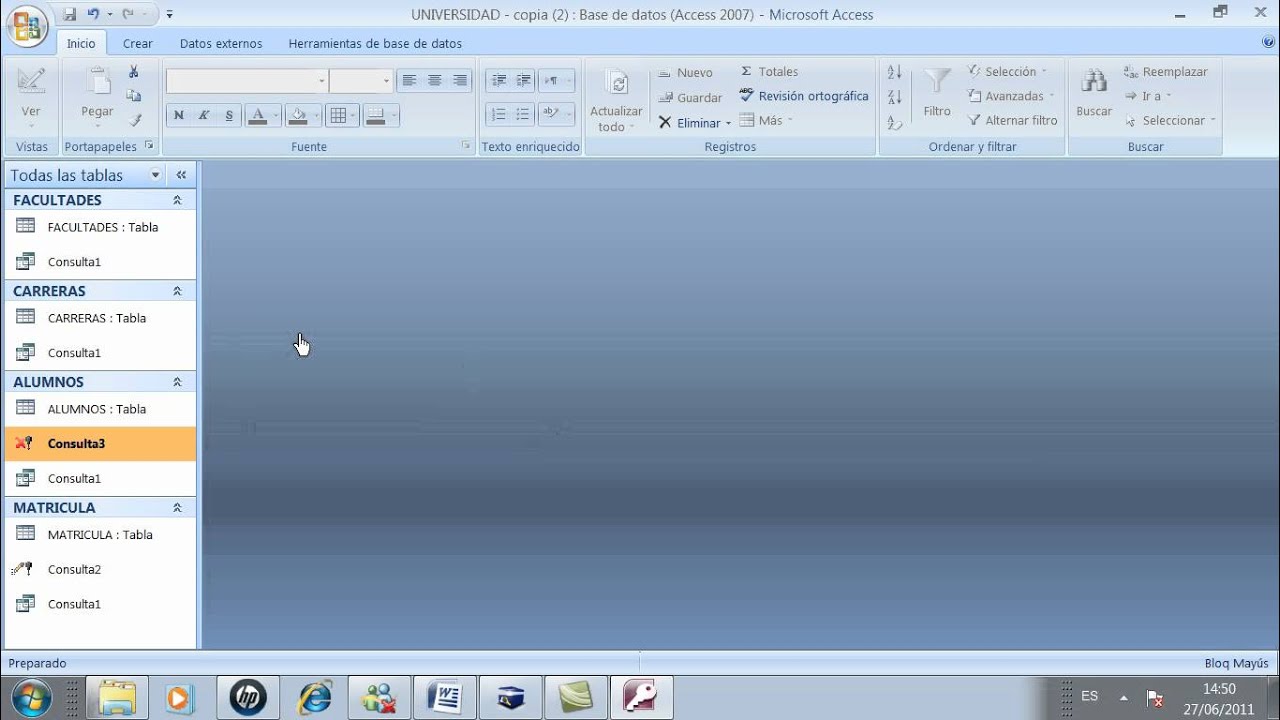This screenshot has height=720, width=1280.
Task: Open Windows Explorer from the taskbar
Action: point(117,697)
